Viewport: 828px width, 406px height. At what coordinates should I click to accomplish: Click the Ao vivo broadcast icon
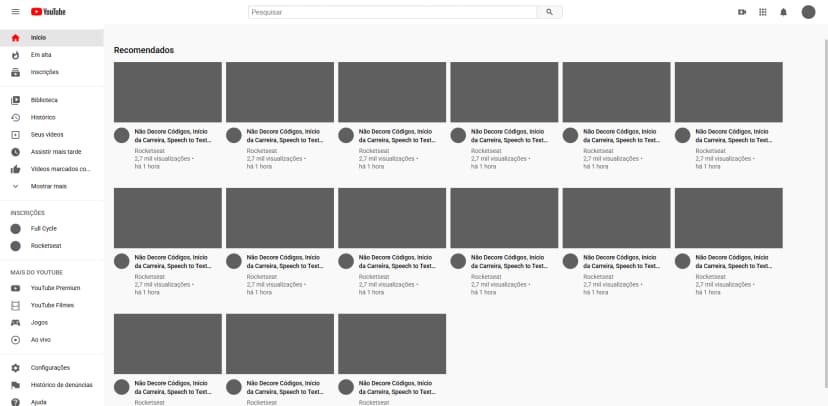coord(15,340)
